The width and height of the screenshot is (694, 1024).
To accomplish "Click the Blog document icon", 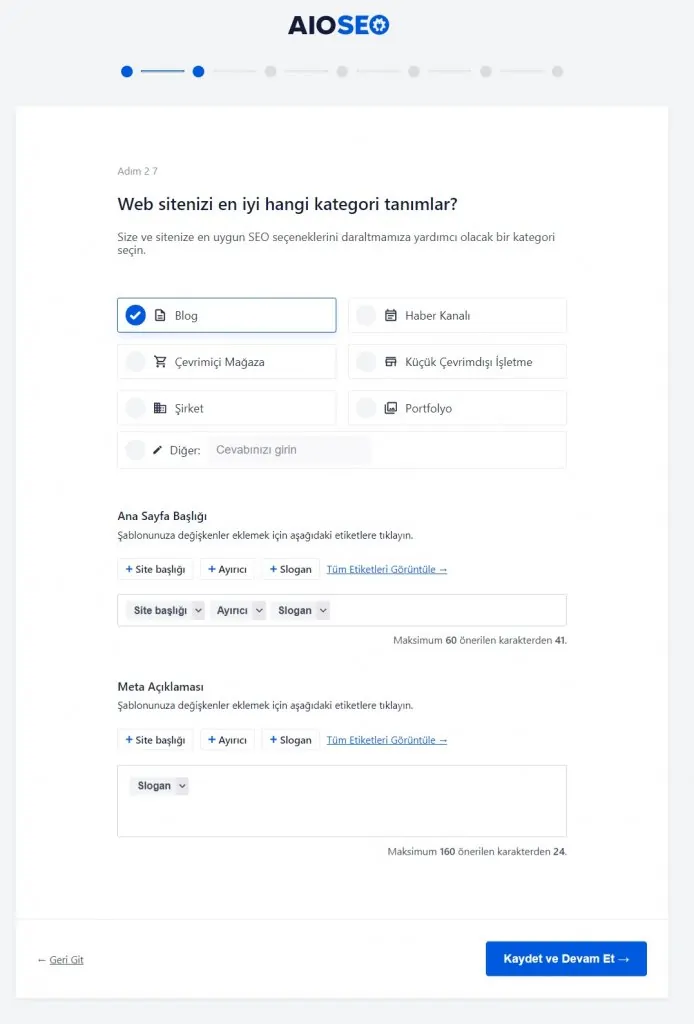I will pyautogui.click(x=160, y=316).
